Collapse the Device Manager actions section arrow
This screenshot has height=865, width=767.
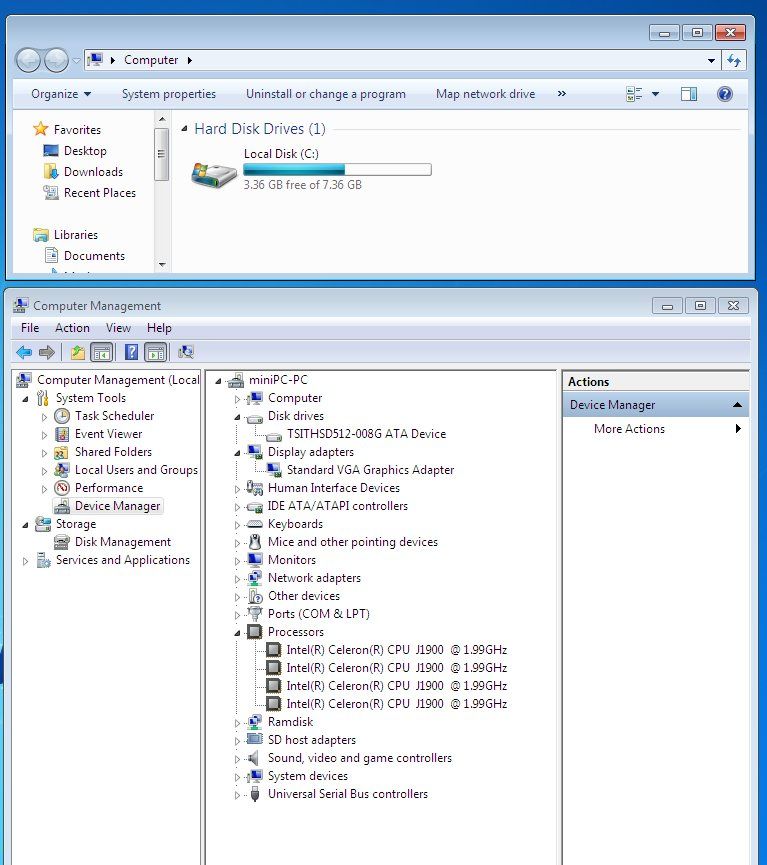737,405
